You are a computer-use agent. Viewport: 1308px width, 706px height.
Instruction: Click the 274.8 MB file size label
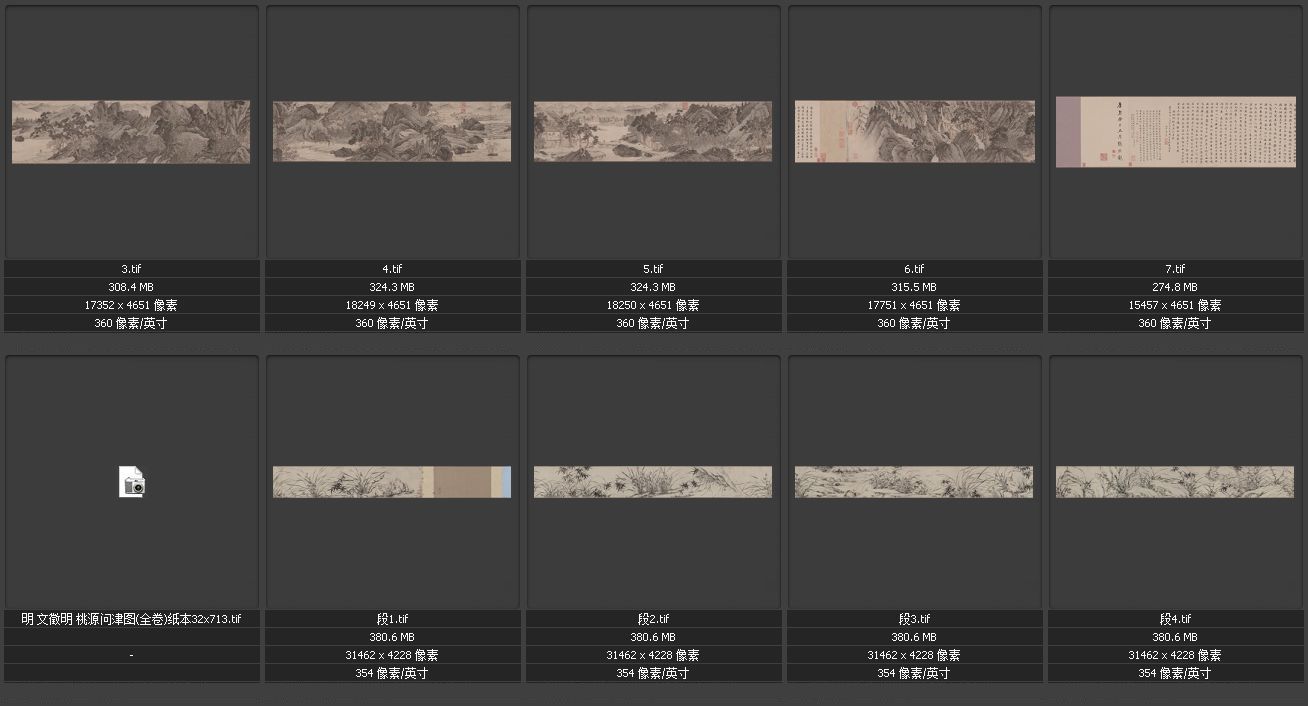point(1175,287)
